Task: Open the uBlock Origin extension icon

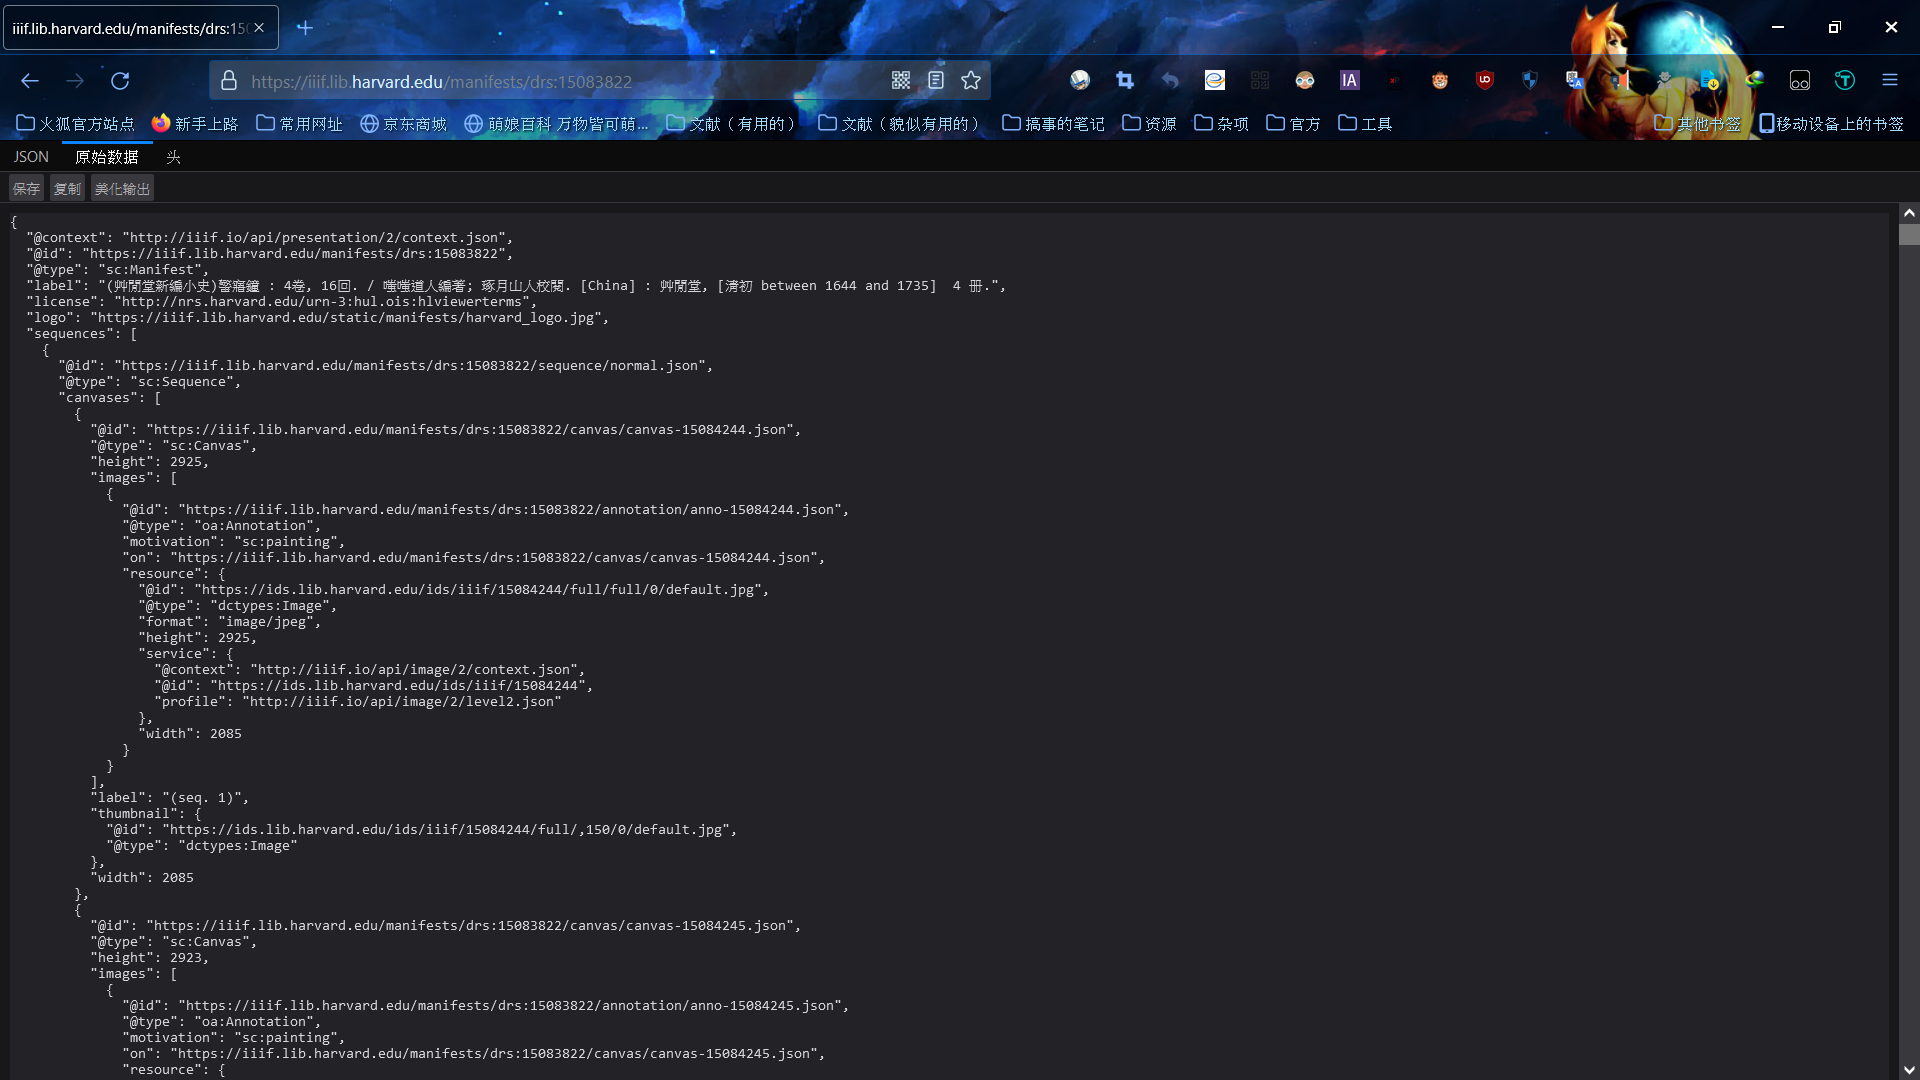Action: 1485,81
